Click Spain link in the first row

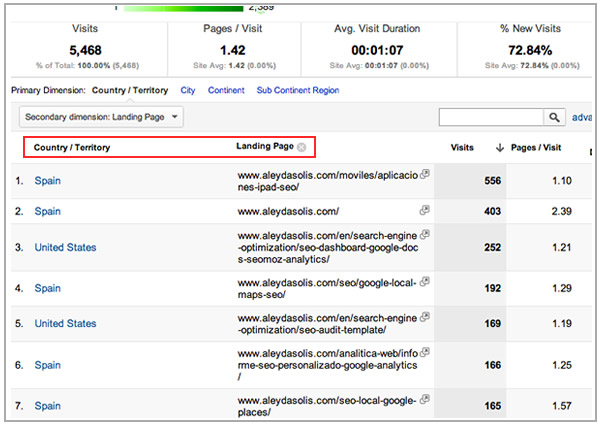point(48,181)
